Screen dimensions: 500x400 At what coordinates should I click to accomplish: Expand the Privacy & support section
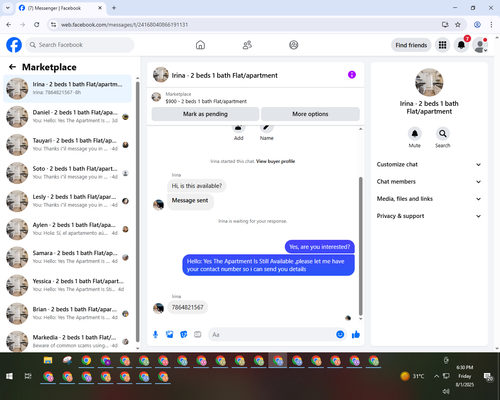click(x=429, y=216)
